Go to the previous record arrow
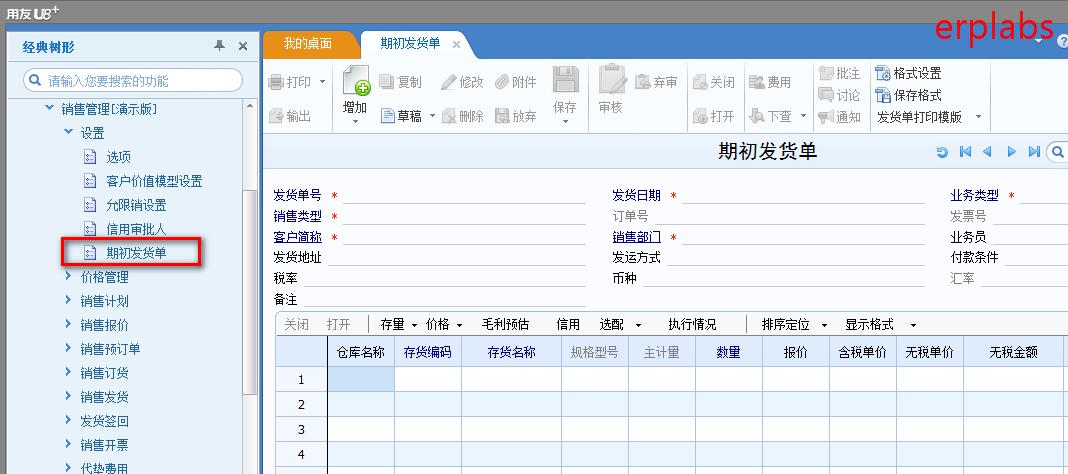Viewport: 1068px width, 474px height. point(987,152)
